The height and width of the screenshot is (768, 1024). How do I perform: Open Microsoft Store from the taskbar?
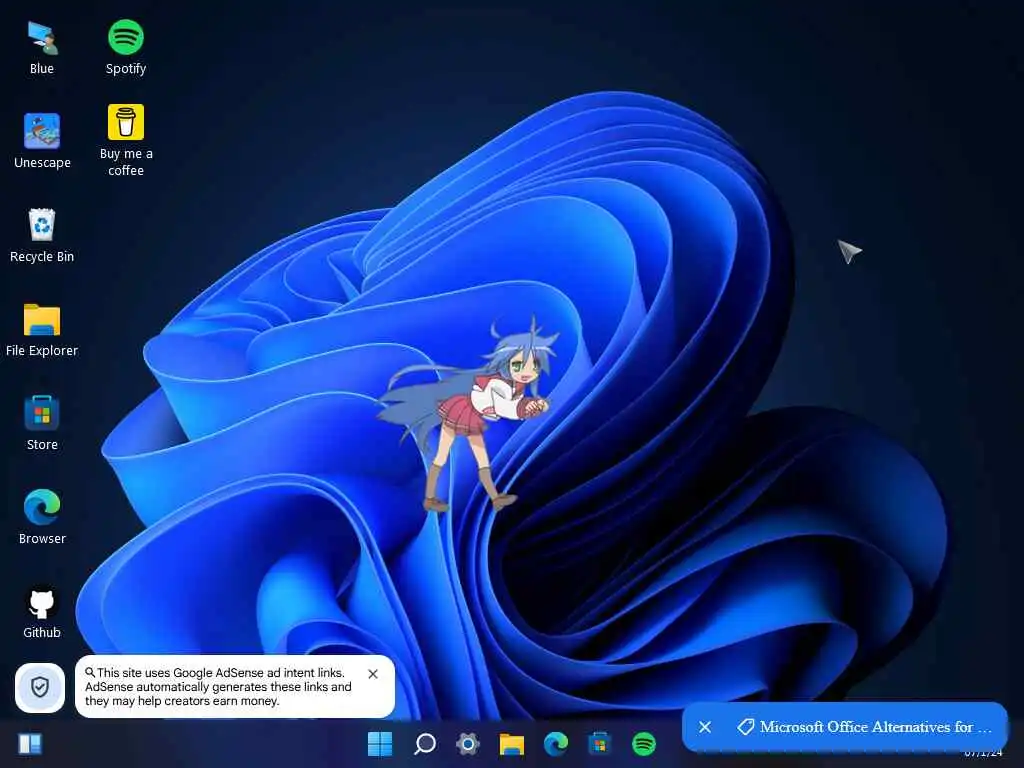click(600, 743)
